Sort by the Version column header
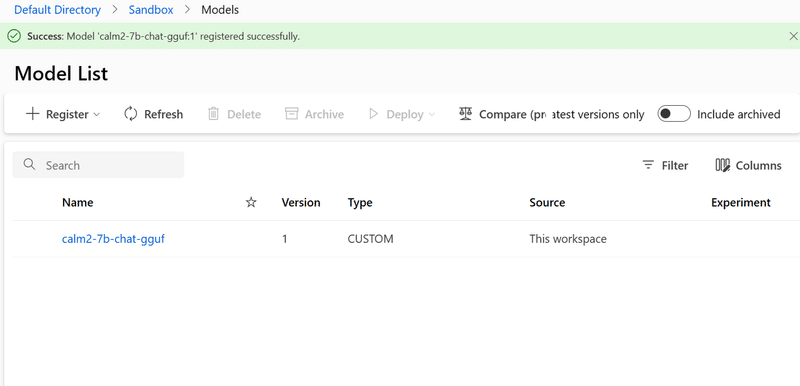This screenshot has height=386, width=800. 301,202
